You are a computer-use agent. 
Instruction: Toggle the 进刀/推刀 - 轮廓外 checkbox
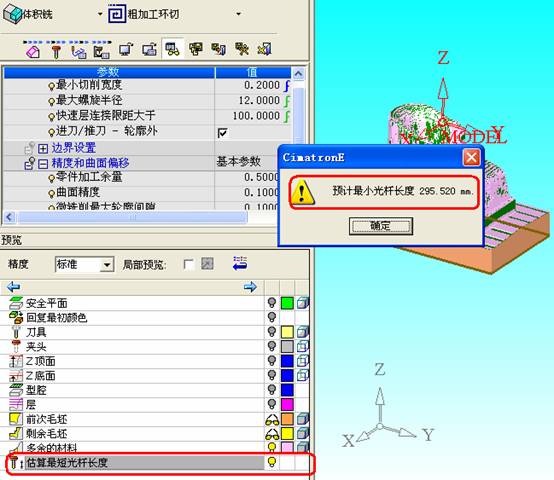(x=223, y=133)
